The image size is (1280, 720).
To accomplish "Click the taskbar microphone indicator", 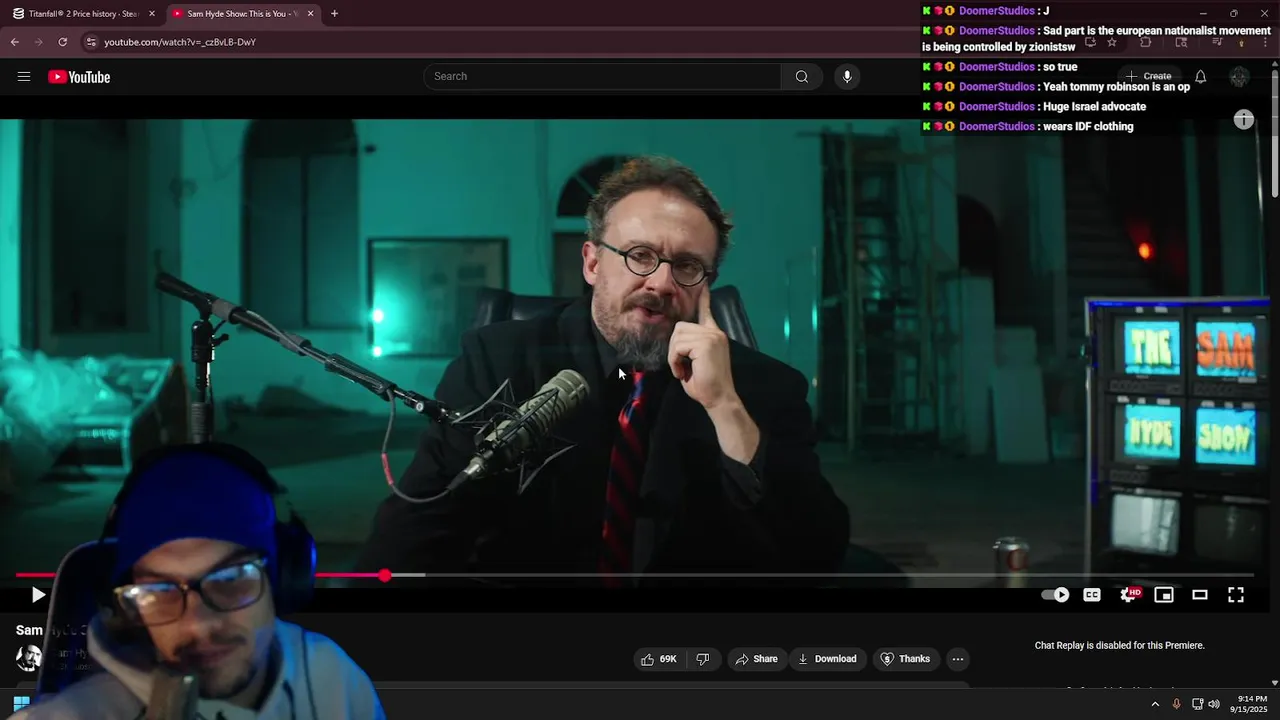I will pyautogui.click(x=1176, y=704).
